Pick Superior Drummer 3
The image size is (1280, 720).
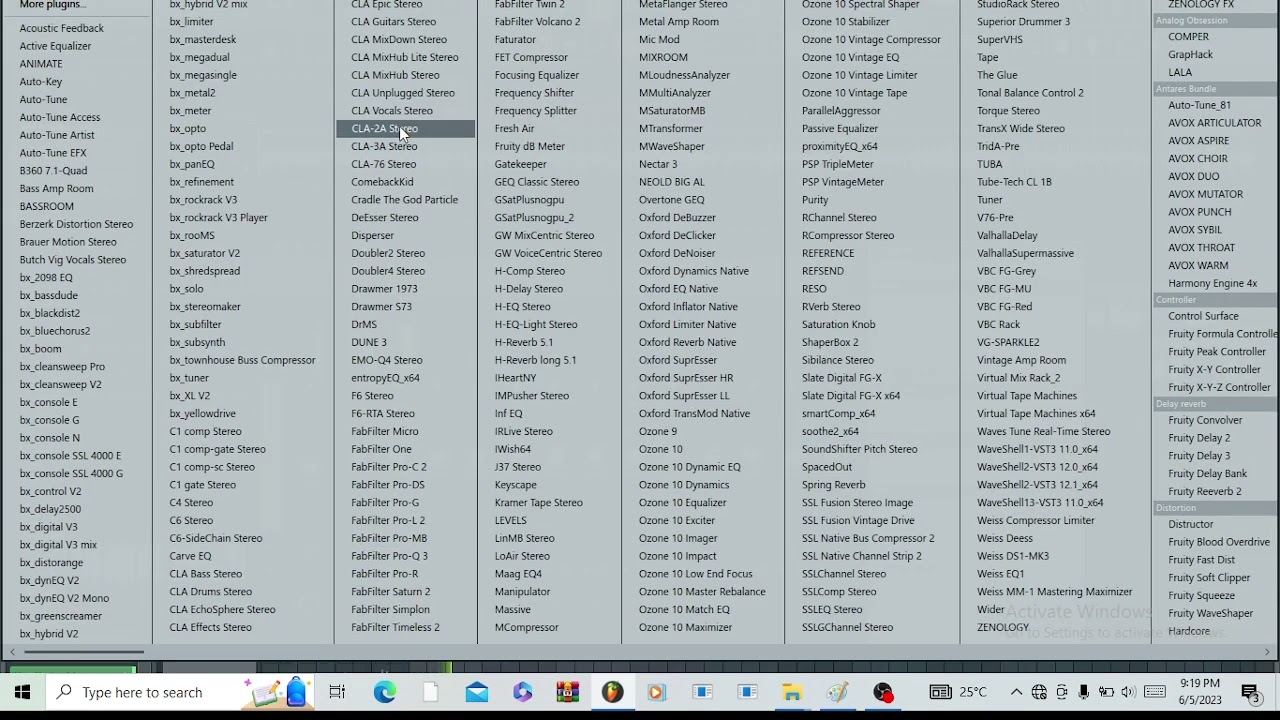click(1023, 21)
